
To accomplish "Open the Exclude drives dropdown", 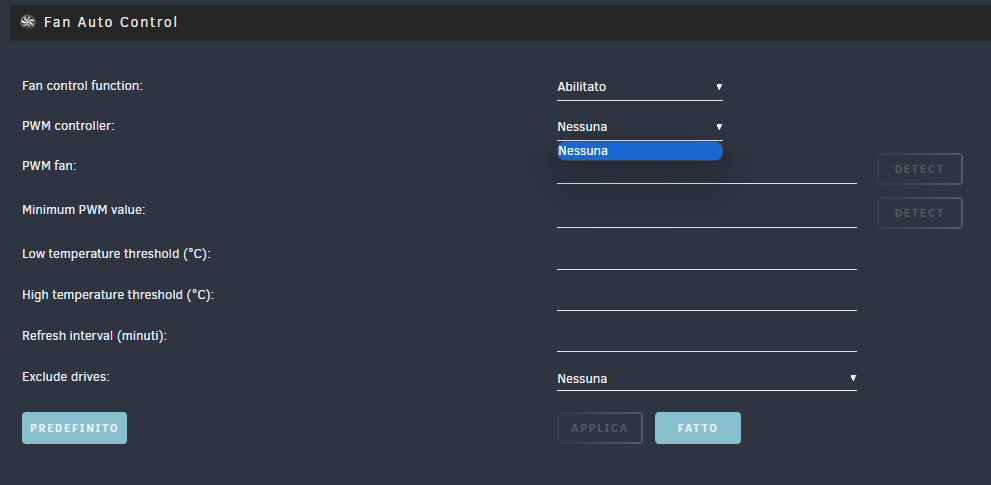I will (707, 379).
